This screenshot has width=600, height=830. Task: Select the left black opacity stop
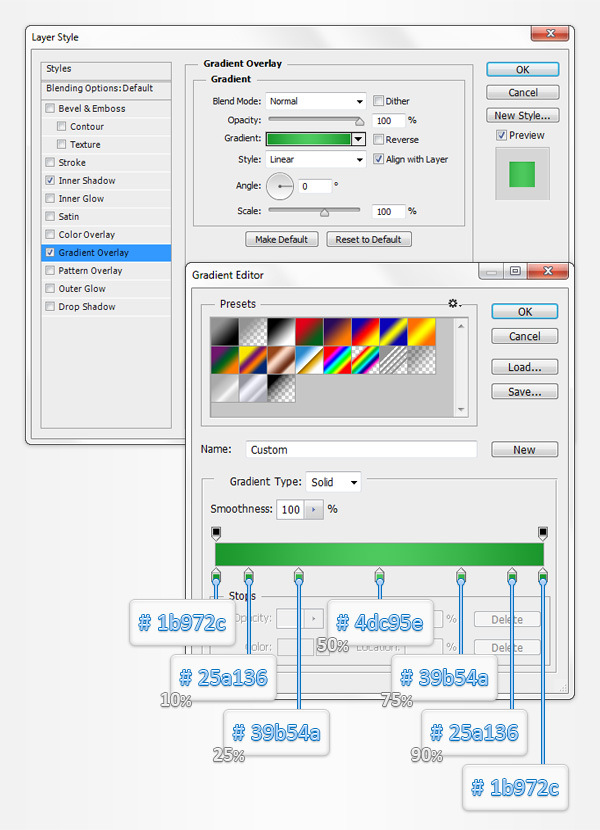coord(216,533)
